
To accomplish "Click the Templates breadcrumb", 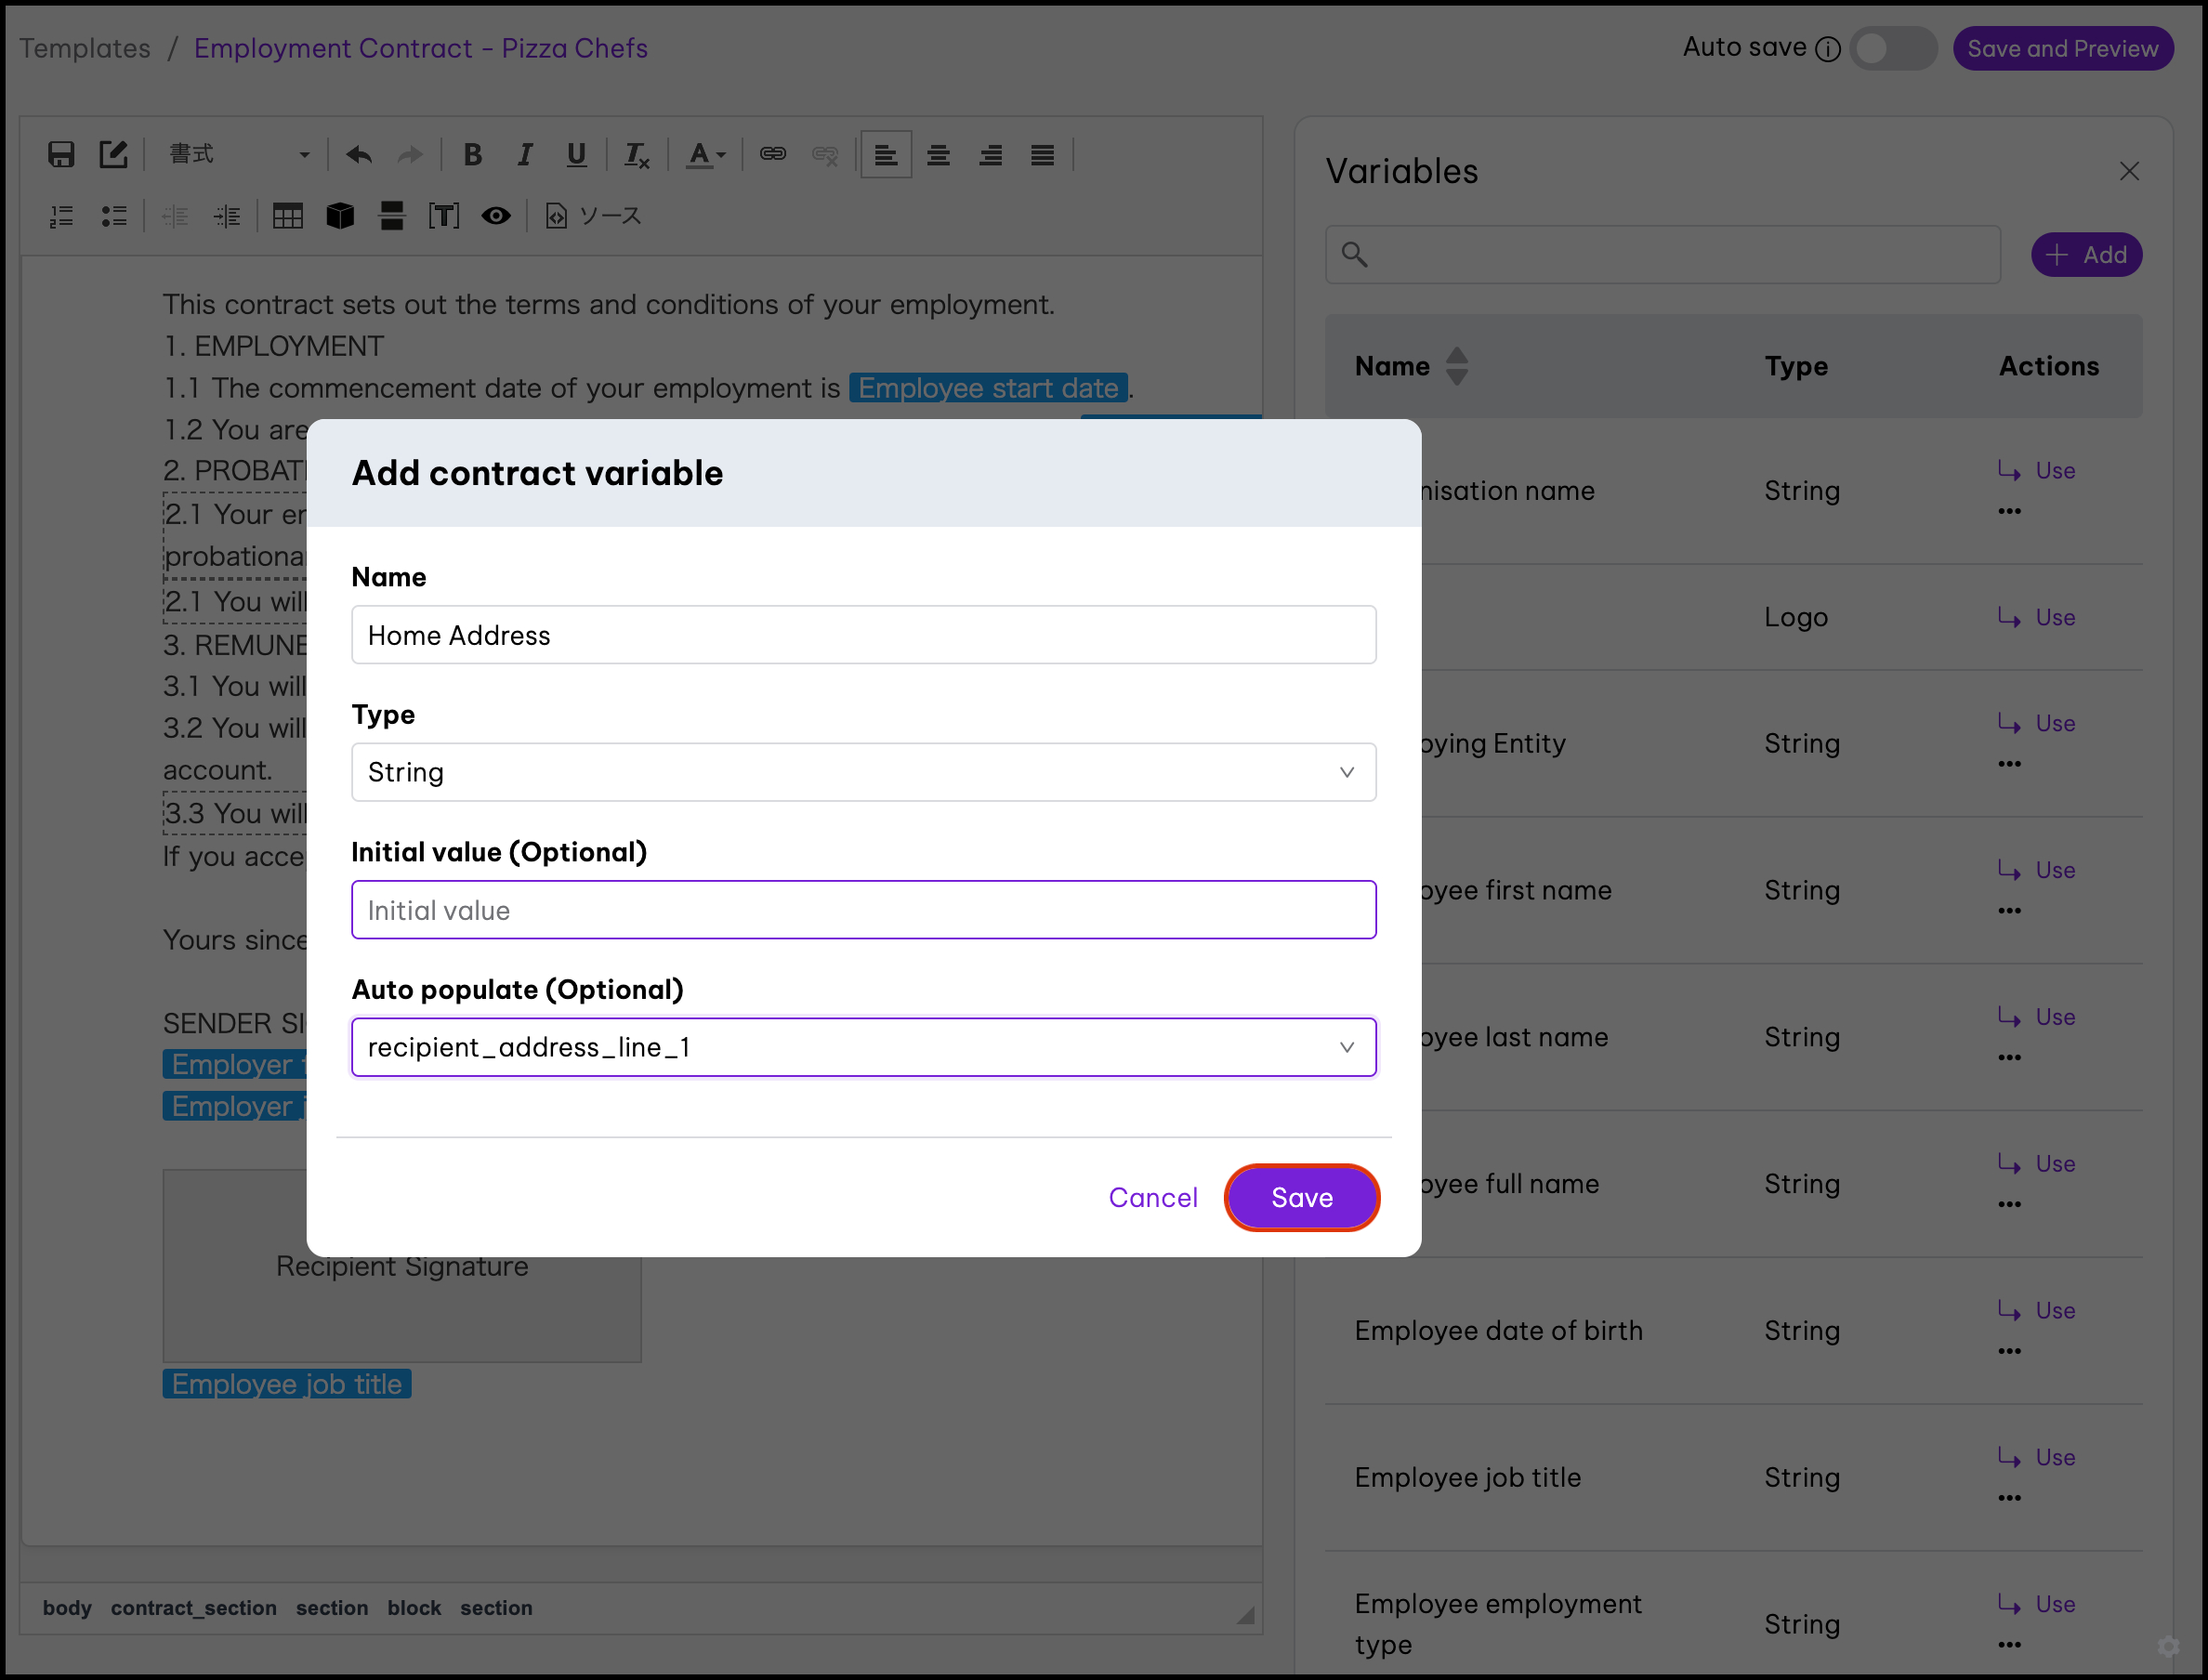I will pos(85,48).
